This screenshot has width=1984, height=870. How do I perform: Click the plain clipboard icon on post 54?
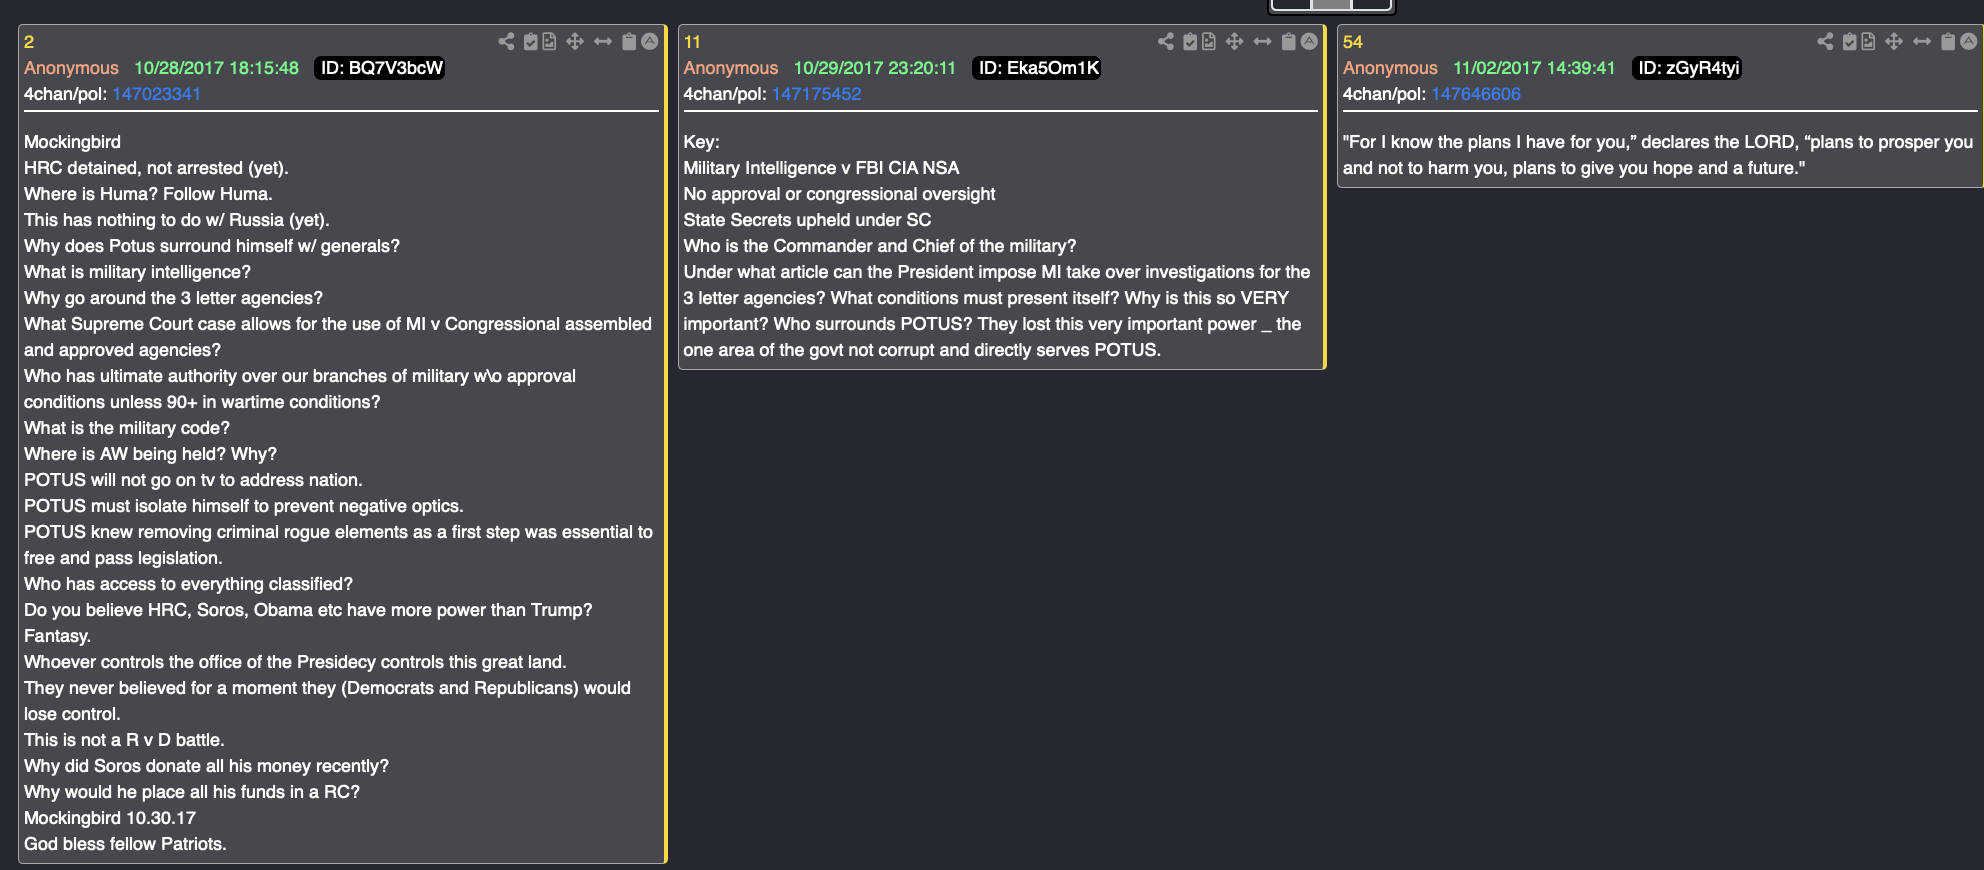(x=1947, y=41)
